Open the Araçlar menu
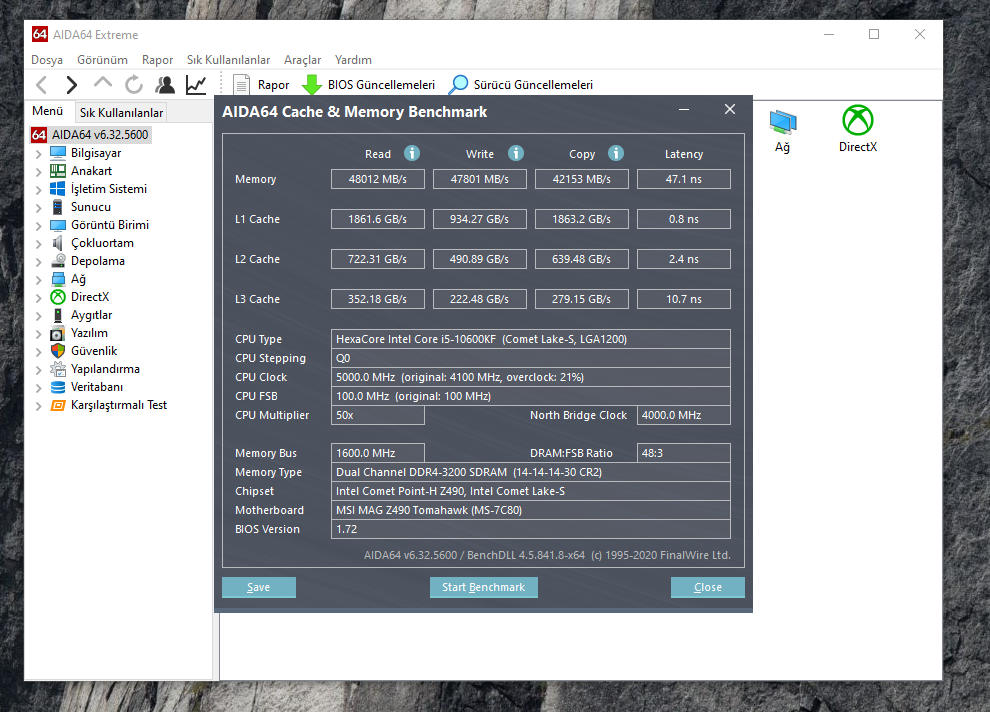The image size is (990, 712). click(302, 60)
